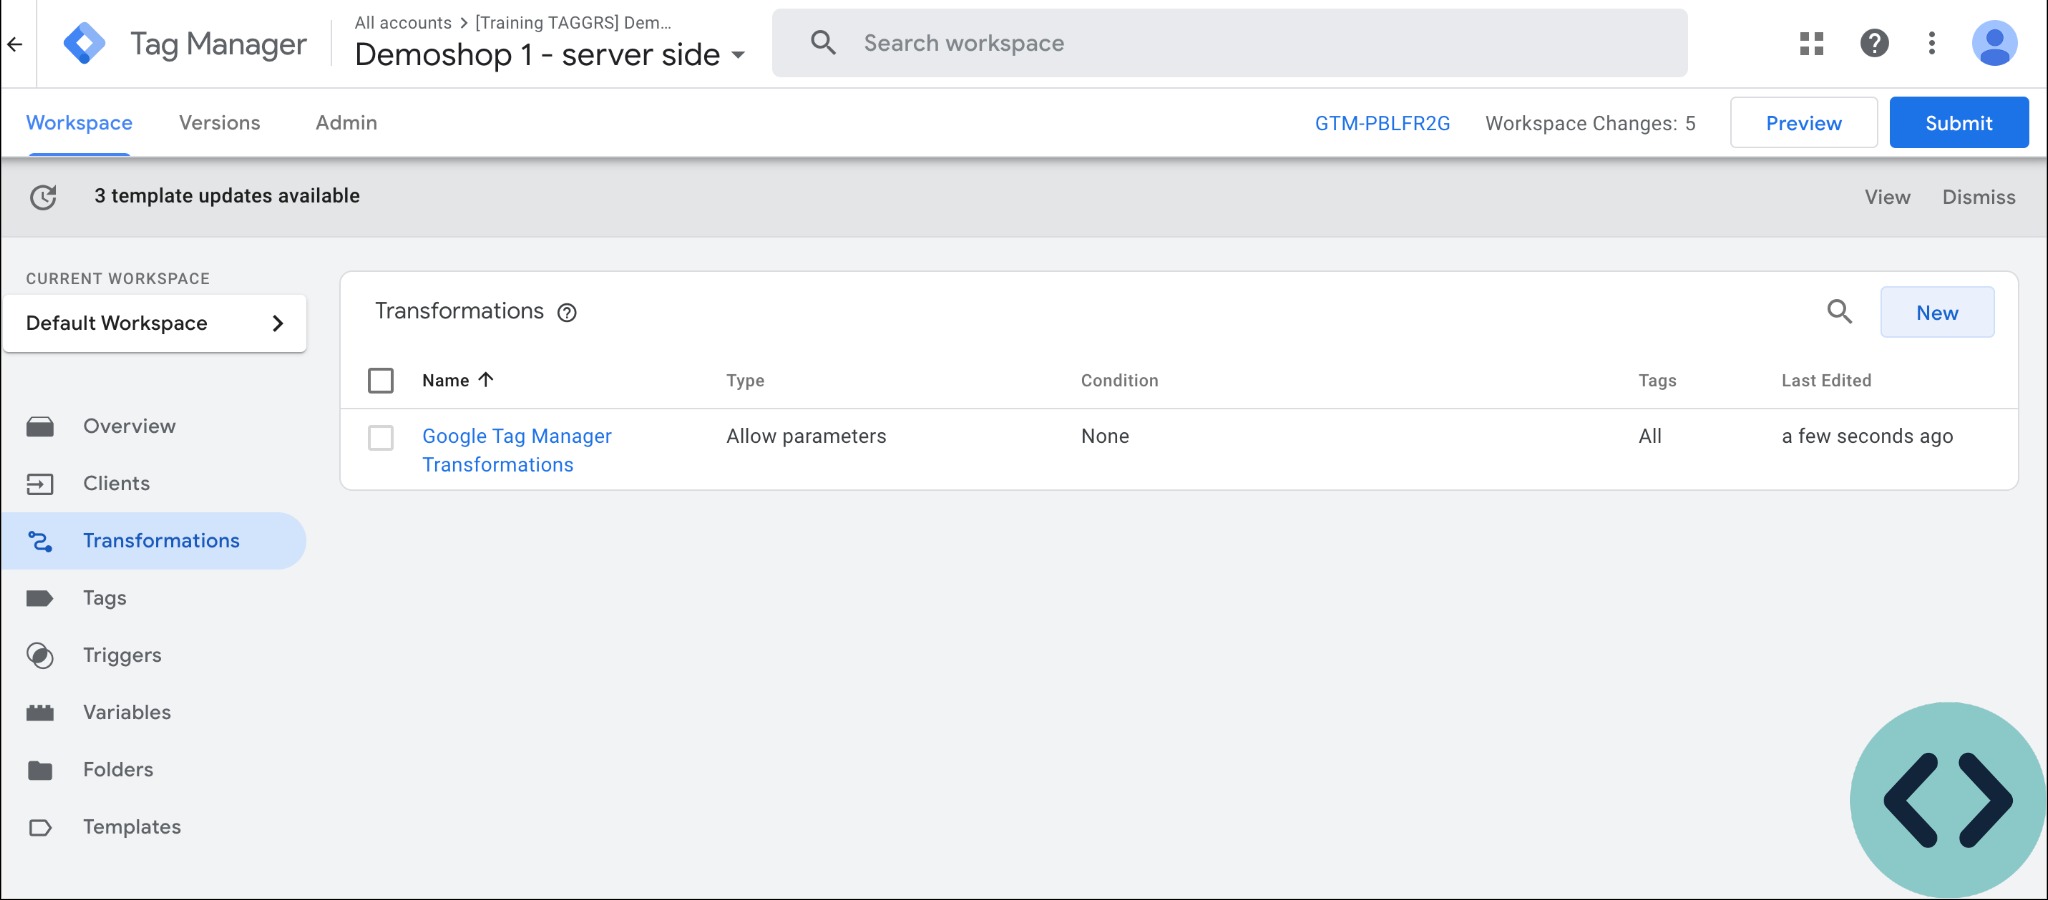The image size is (2048, 900).
Task: Sort by the Last Edited column header
Action: pyautogui.click(x=1826, y=381)
